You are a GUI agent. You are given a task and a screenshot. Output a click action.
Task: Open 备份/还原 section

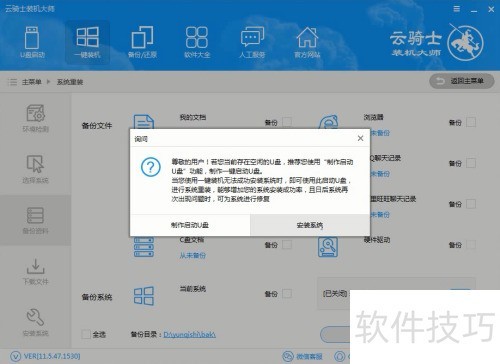coord(142,42)
